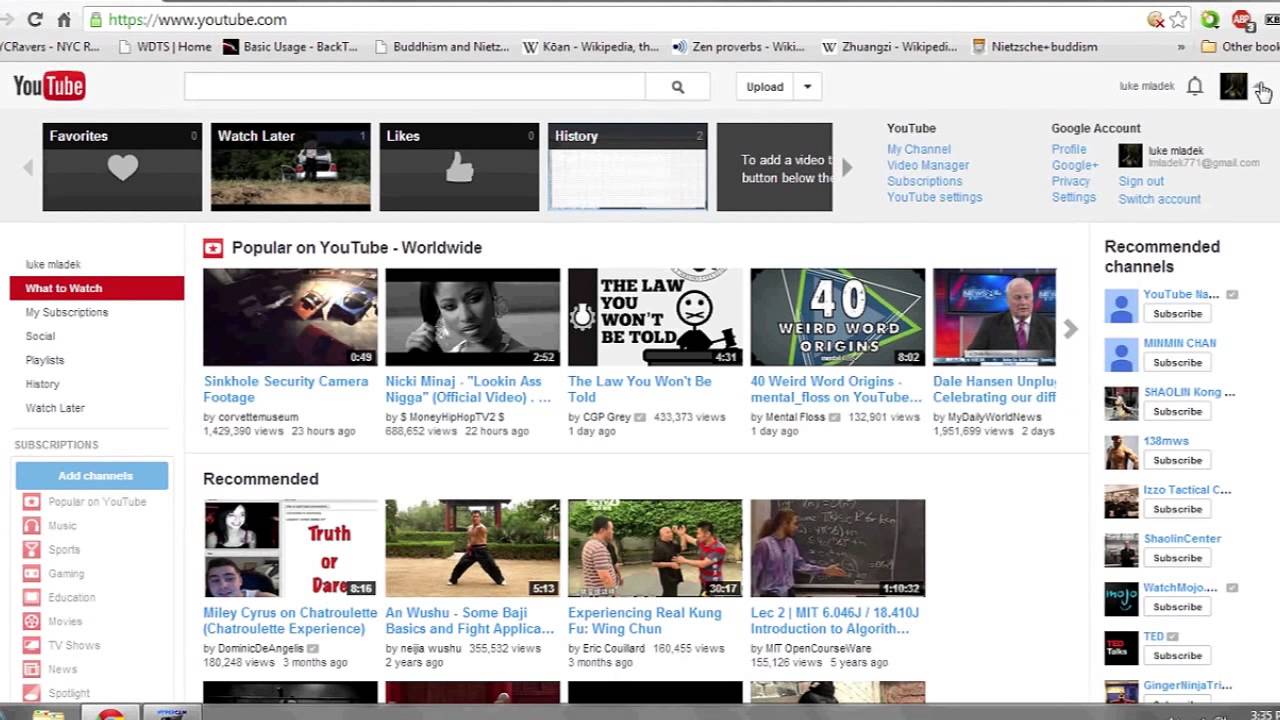Click the Upload button
This screenshot has width=1280, height=720.
[x=765, y=87]
